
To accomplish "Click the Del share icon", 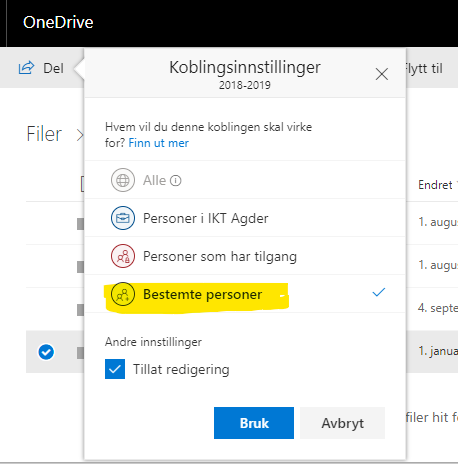I will tap(26, 68).
